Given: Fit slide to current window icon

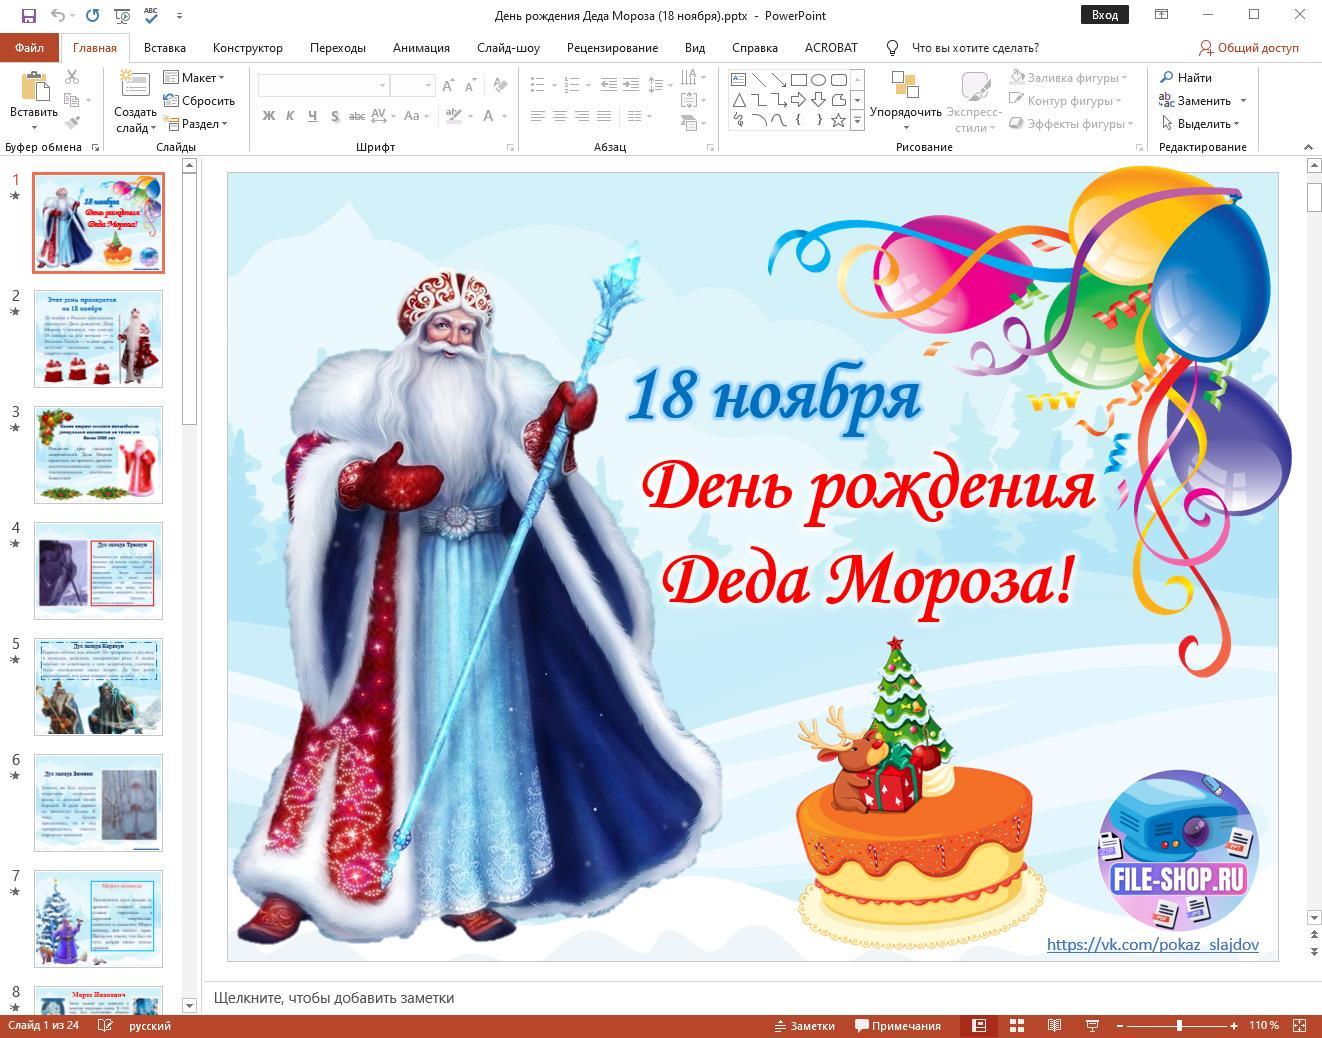Looking at the screenshot, I should (x=1300, y=1025).
